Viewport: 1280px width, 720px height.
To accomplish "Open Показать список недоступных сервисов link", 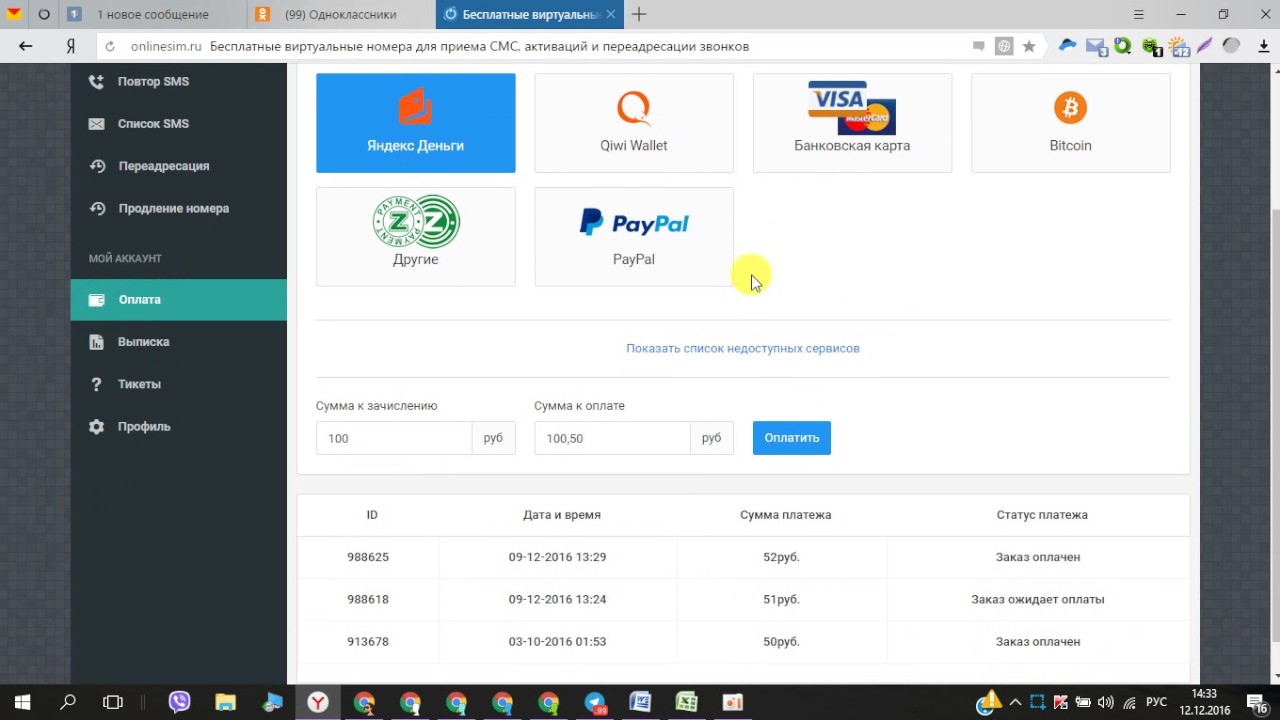I will [743, 348].
